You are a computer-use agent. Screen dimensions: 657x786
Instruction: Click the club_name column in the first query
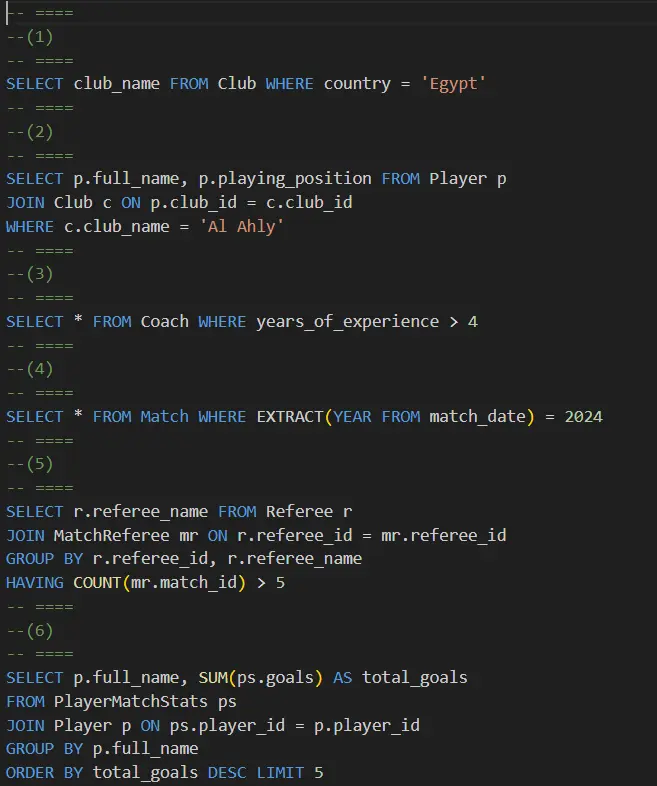tap(117, 84)
